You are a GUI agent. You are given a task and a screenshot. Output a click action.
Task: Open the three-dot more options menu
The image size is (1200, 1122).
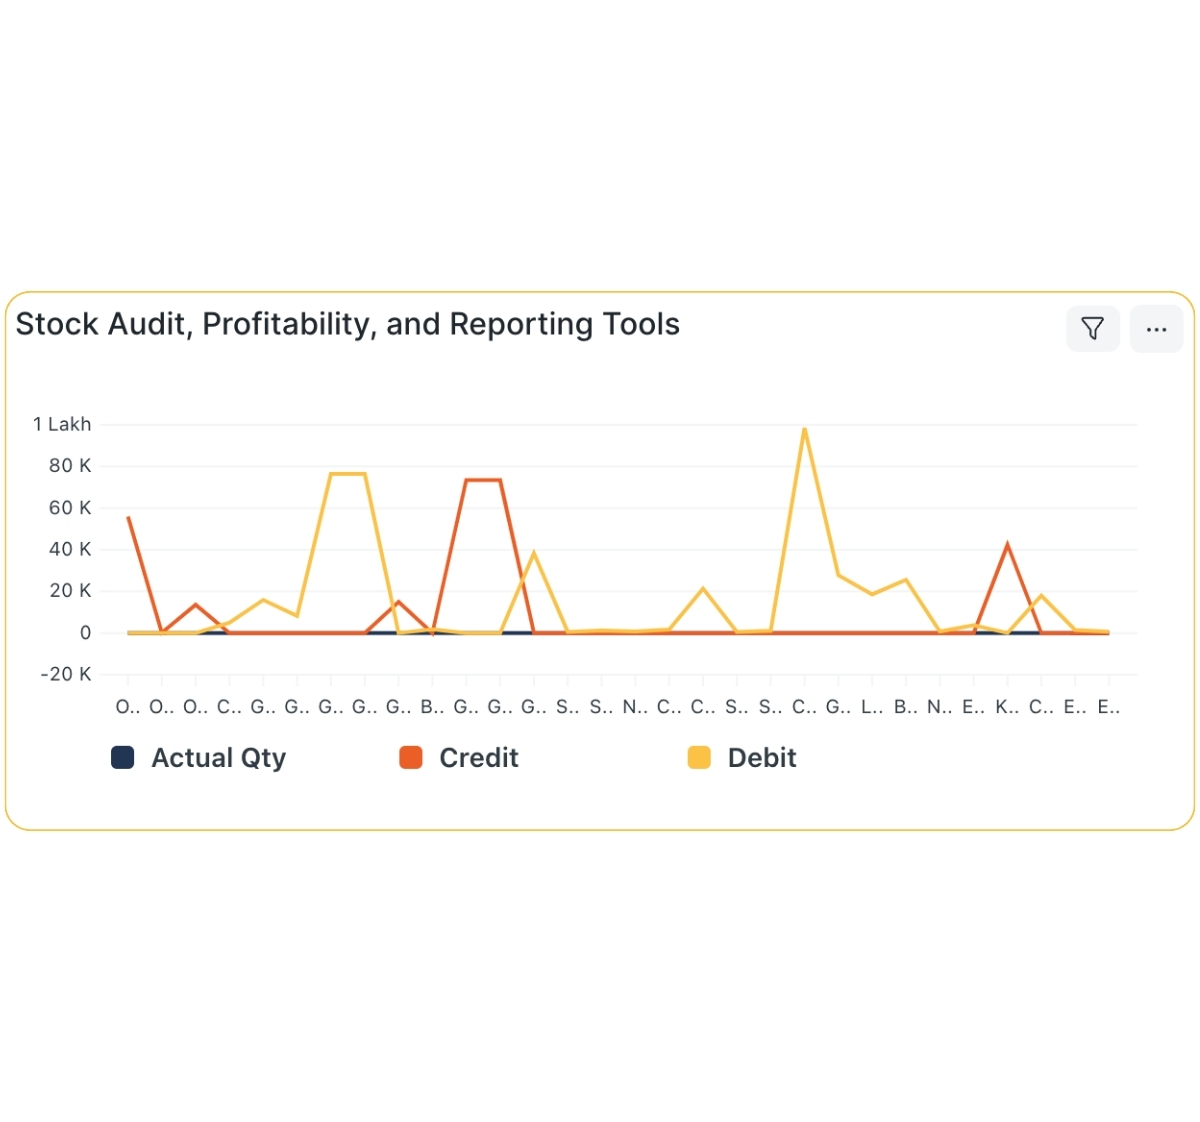coord(1156,328)
